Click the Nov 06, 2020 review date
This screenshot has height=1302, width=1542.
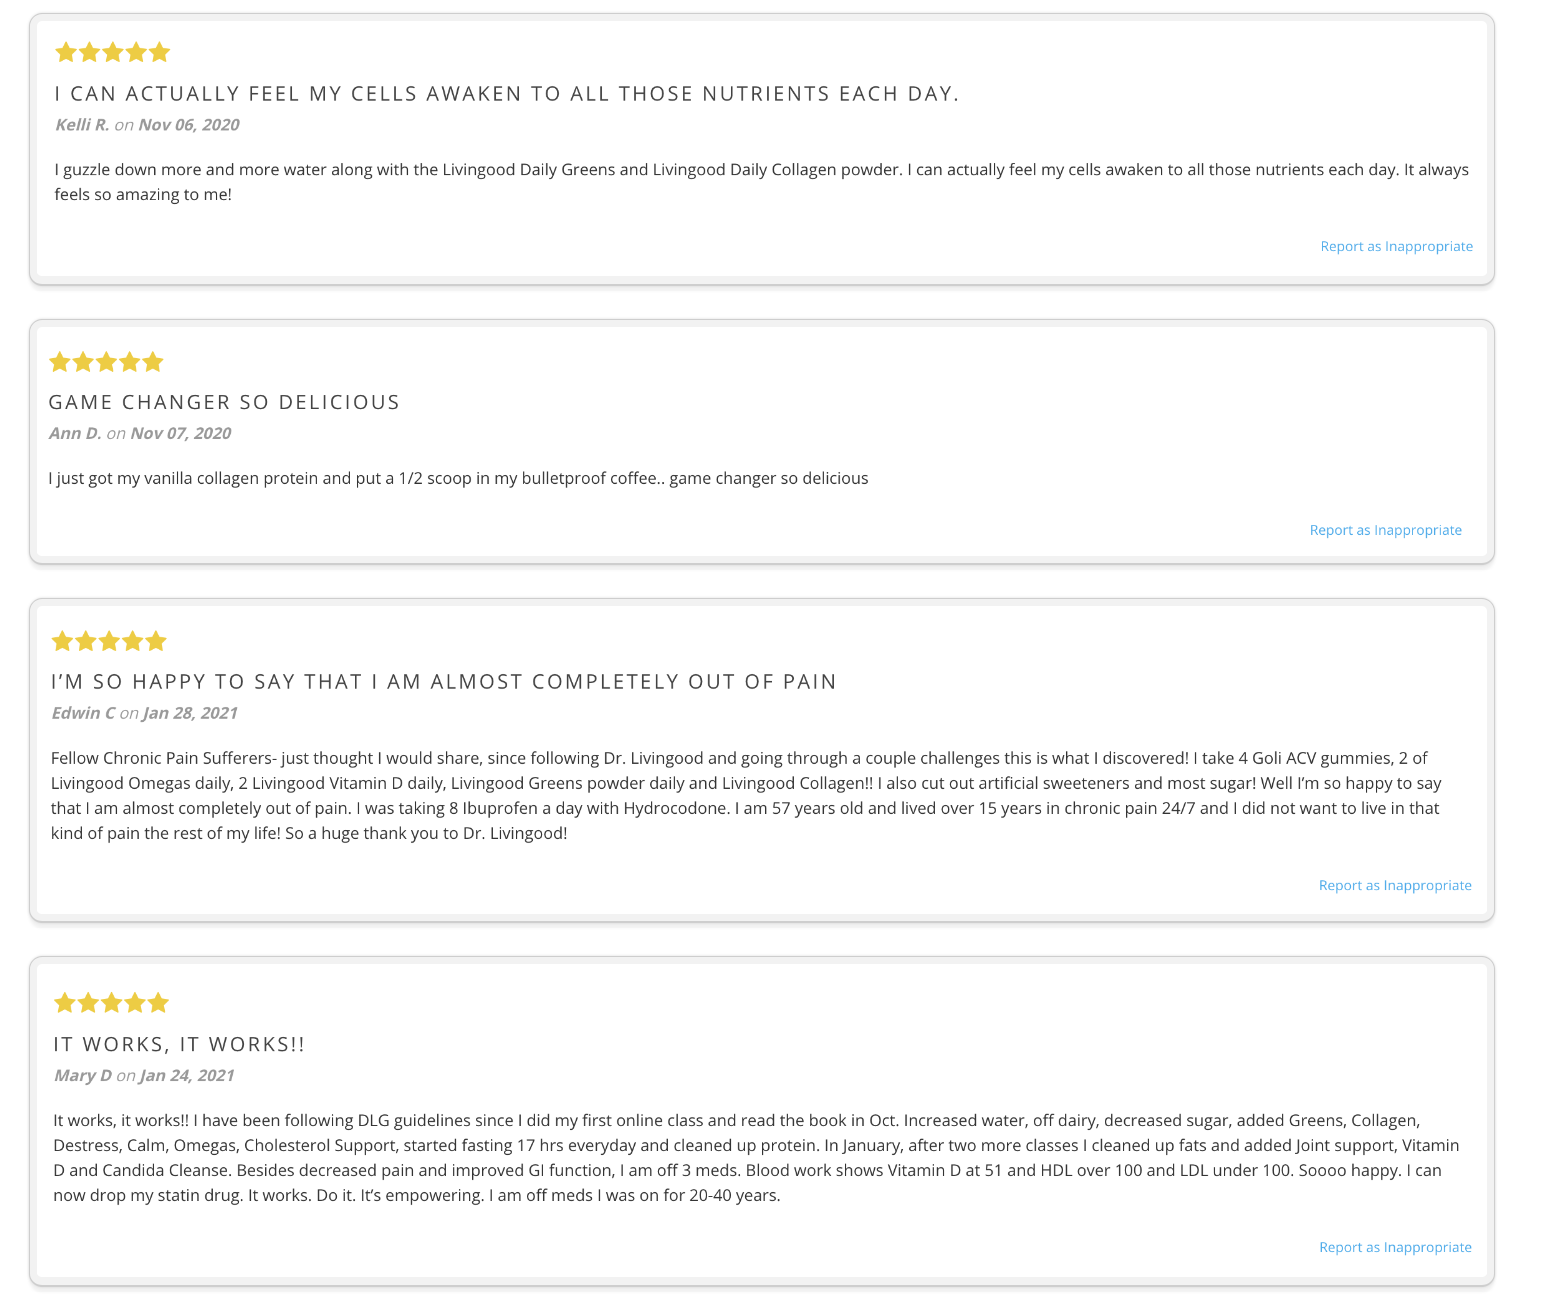click(189, 124)
